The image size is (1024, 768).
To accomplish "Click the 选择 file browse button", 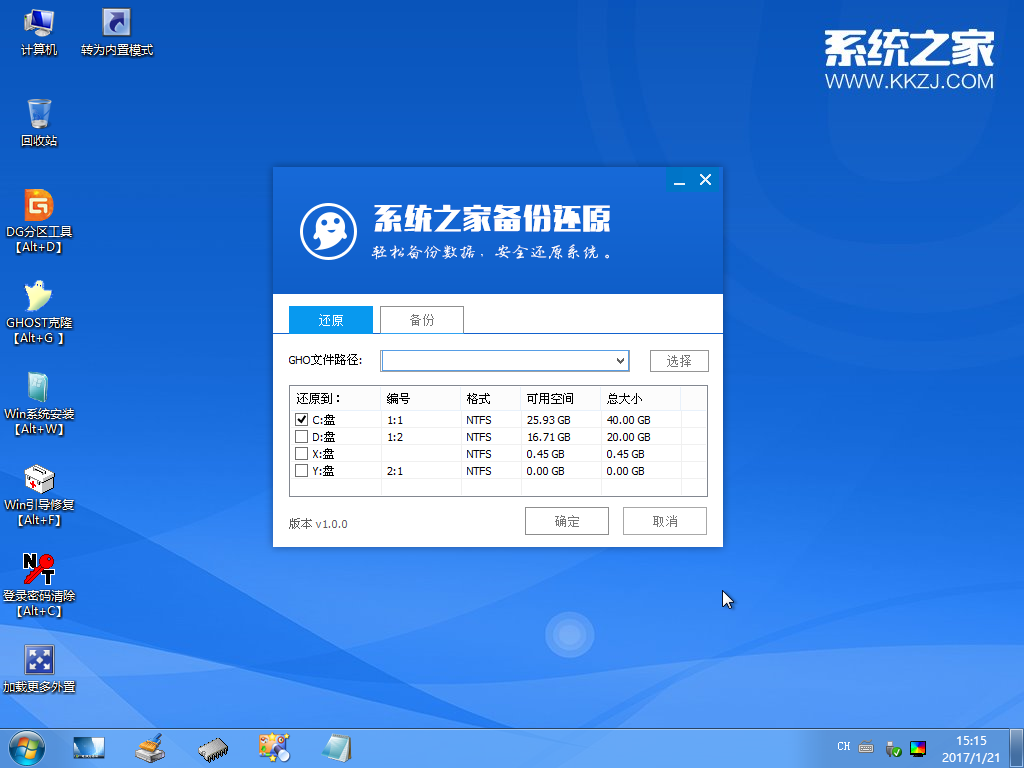I will tap(679, 360).
